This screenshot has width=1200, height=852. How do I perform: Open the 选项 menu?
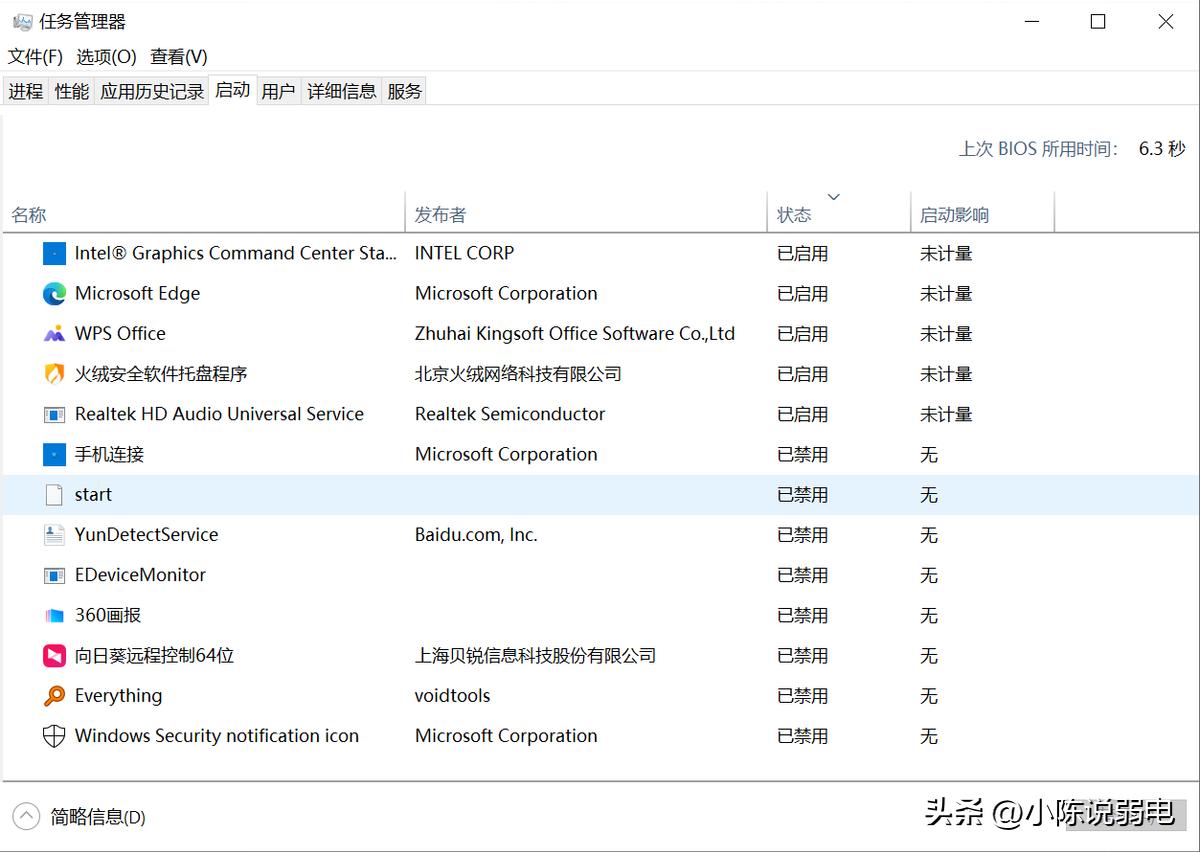[105, 57]
